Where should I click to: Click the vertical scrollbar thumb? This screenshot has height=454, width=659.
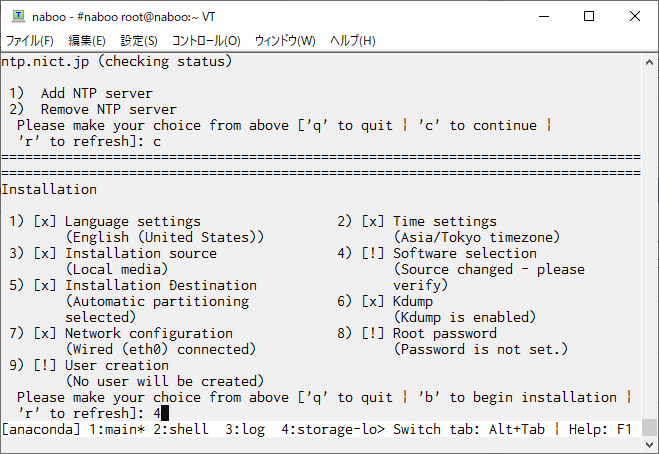tap(649, 428)
